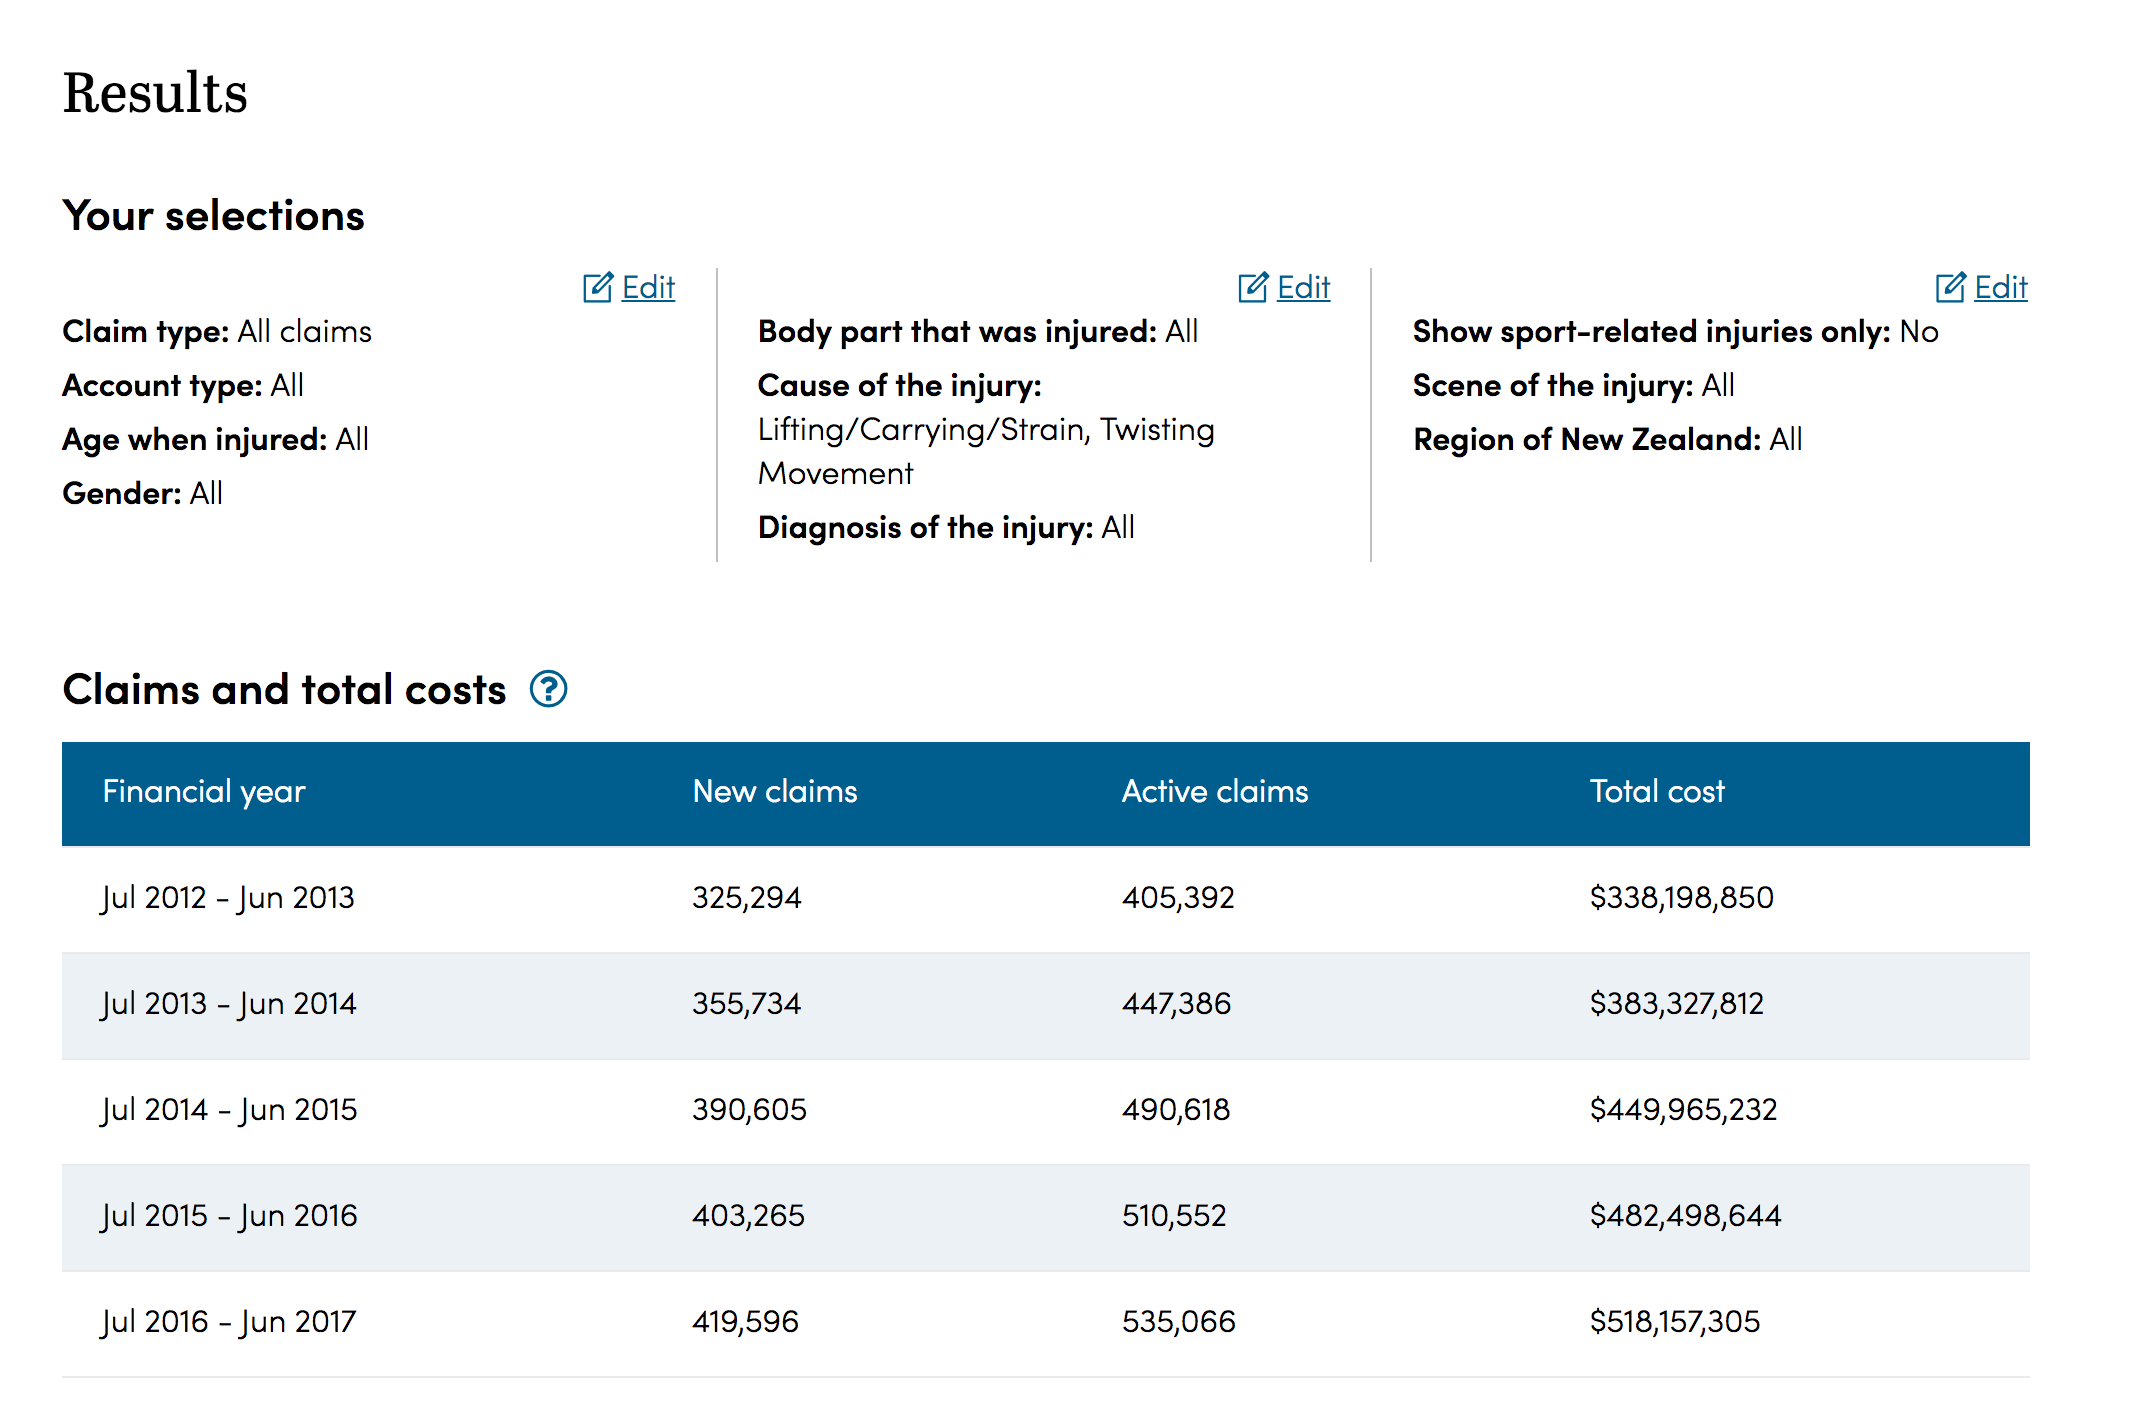Click the total cost $482,498,644

coord(1686,1216)
